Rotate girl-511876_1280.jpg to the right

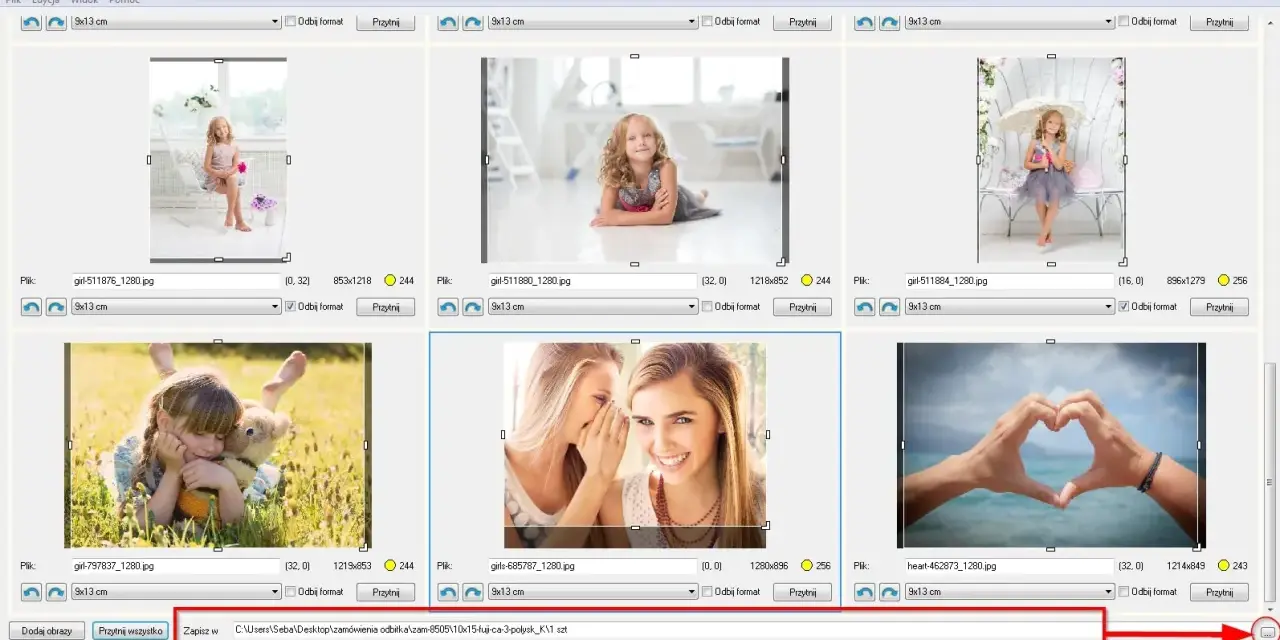56,307
